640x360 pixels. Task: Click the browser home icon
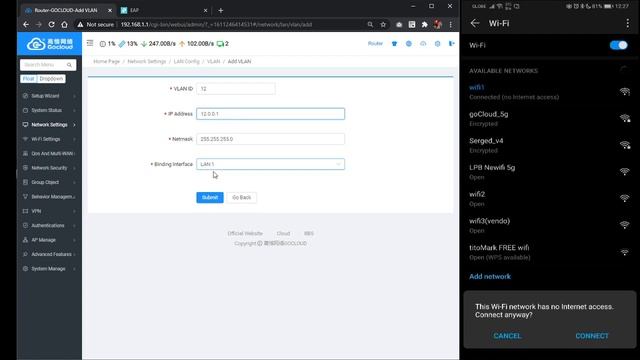[64, 24]
